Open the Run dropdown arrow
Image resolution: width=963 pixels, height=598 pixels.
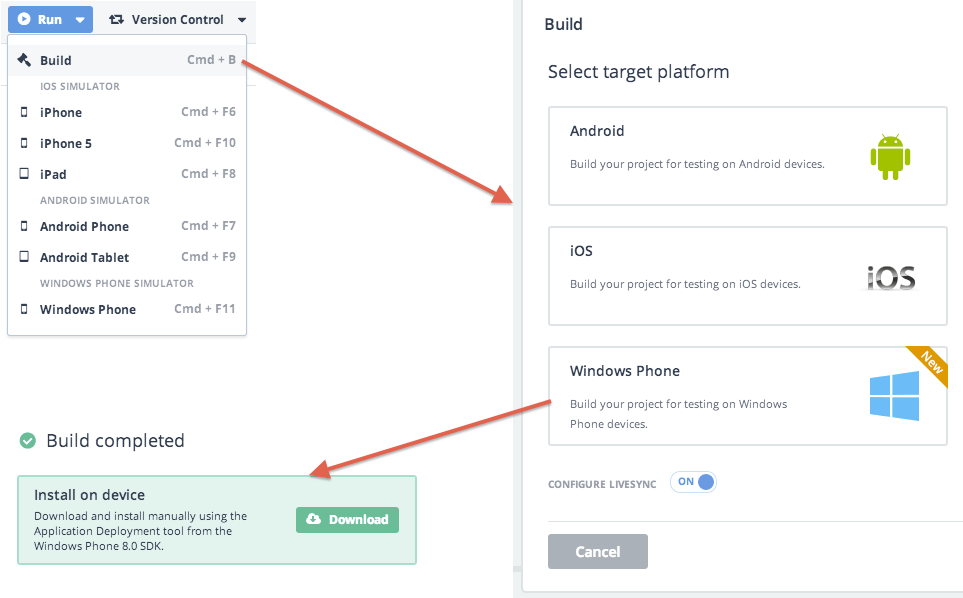coord(80,20)
